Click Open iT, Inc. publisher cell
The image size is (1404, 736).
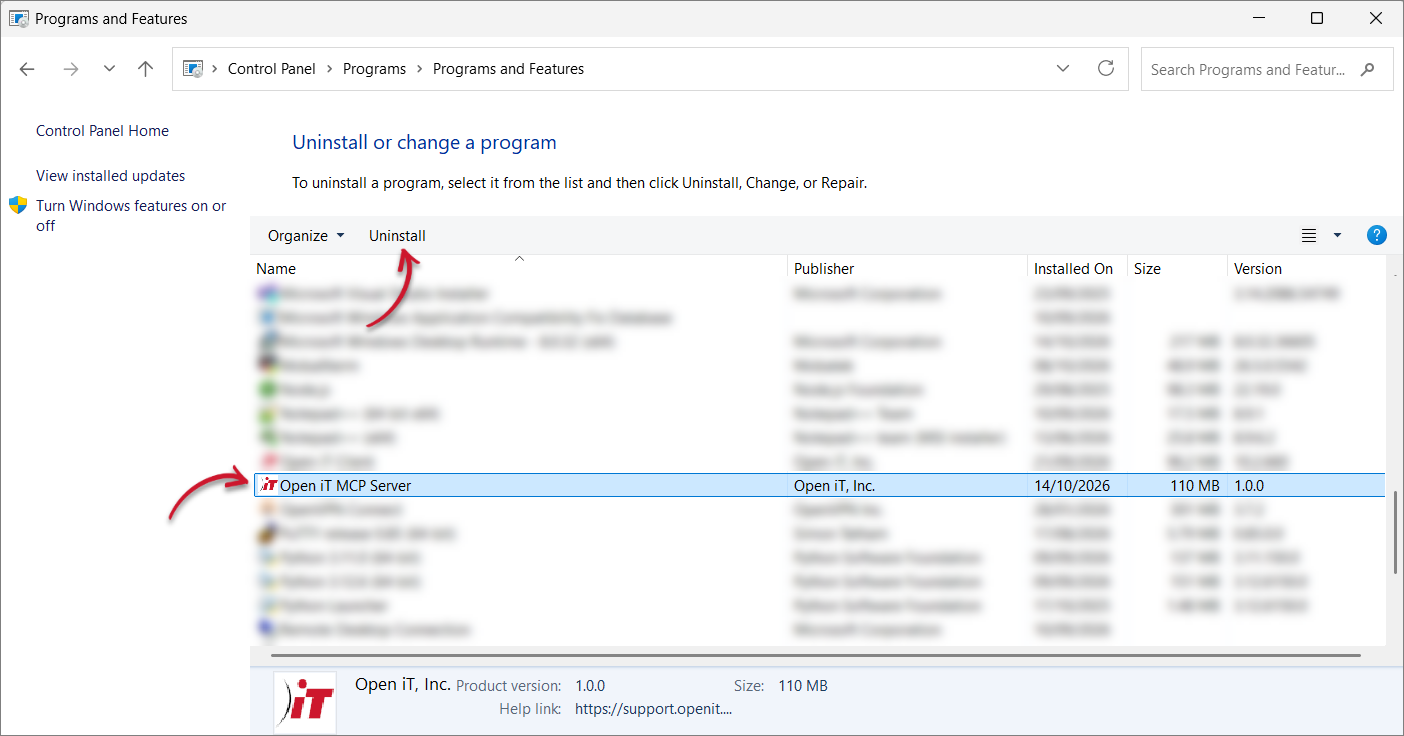(835, 486)
